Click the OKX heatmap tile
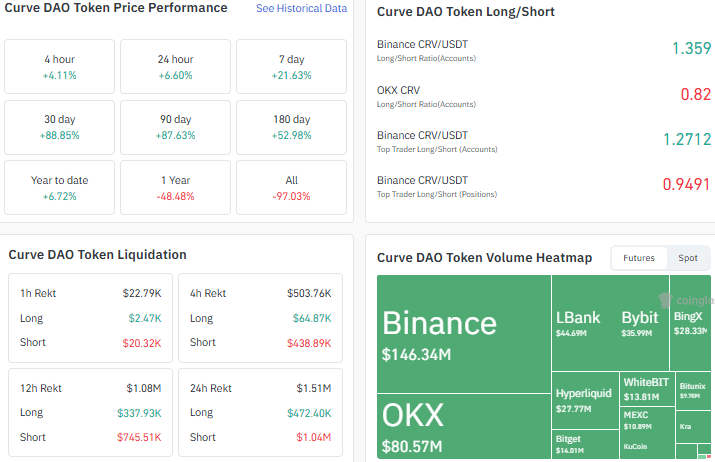The image size is (715, 462). pyautogui.click(x=464, y=426)
